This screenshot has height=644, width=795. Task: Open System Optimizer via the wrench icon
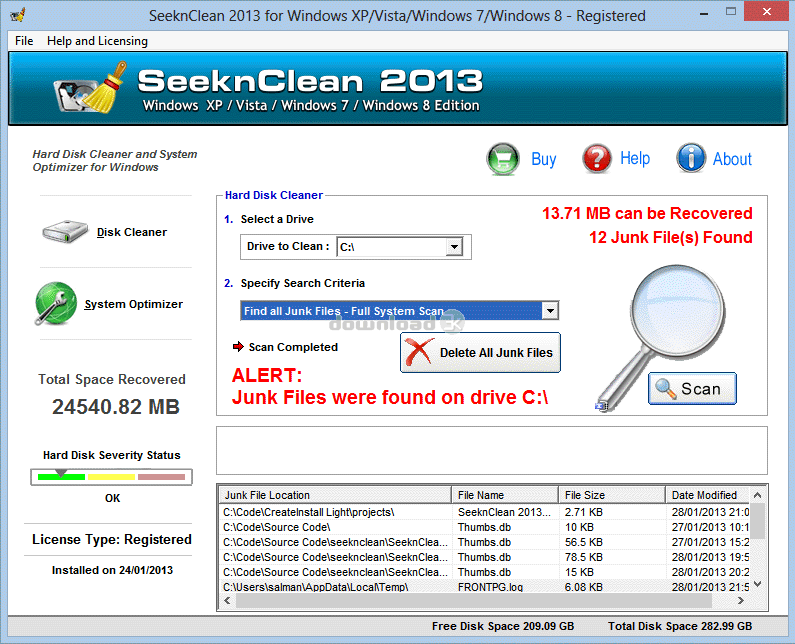coord(56,303)
